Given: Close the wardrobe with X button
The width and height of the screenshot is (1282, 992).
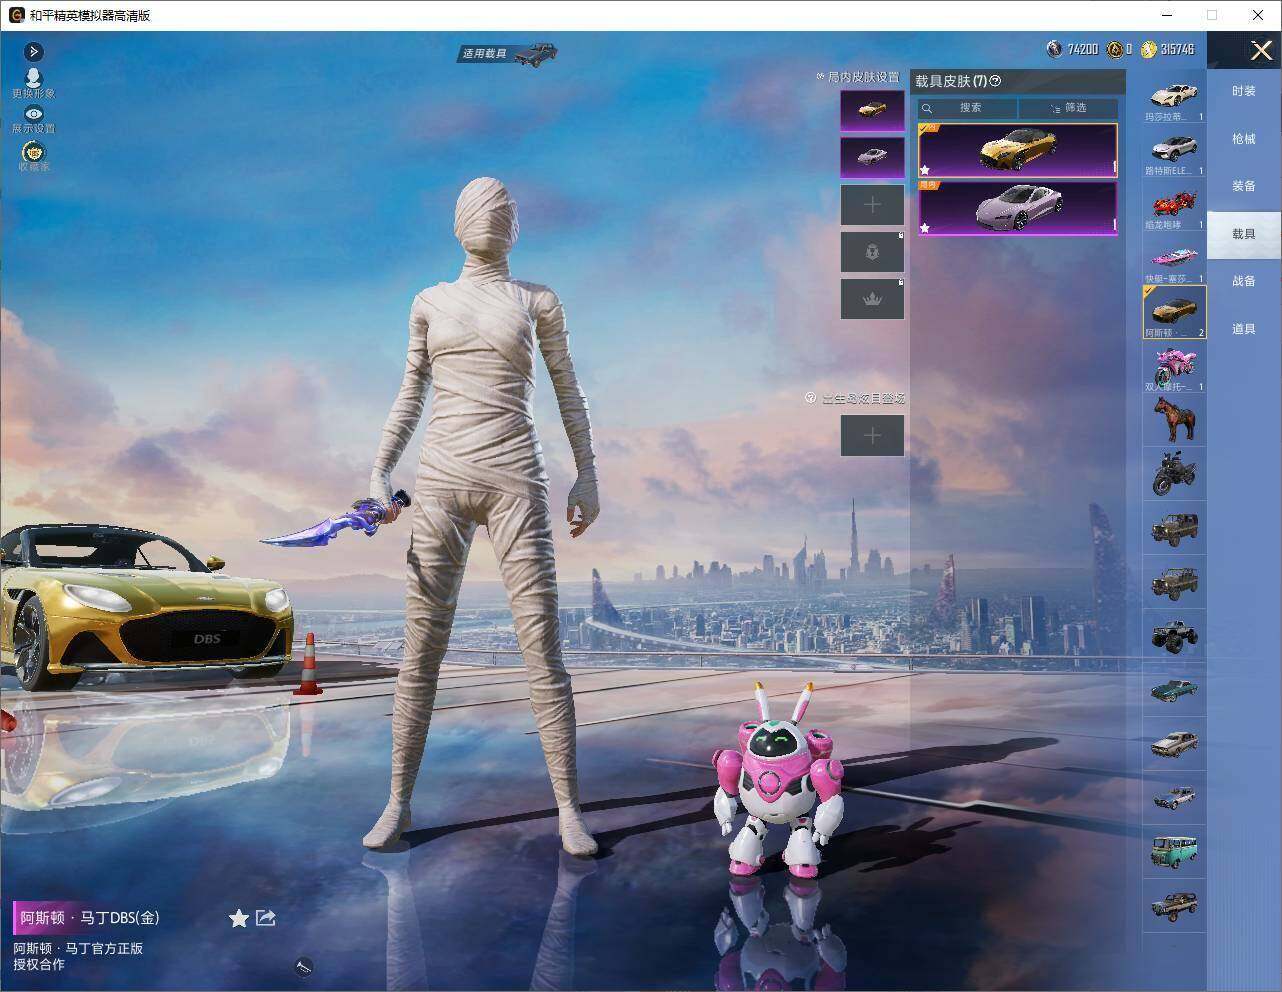Looking at the screenshot, I should tap(1261, 50).
